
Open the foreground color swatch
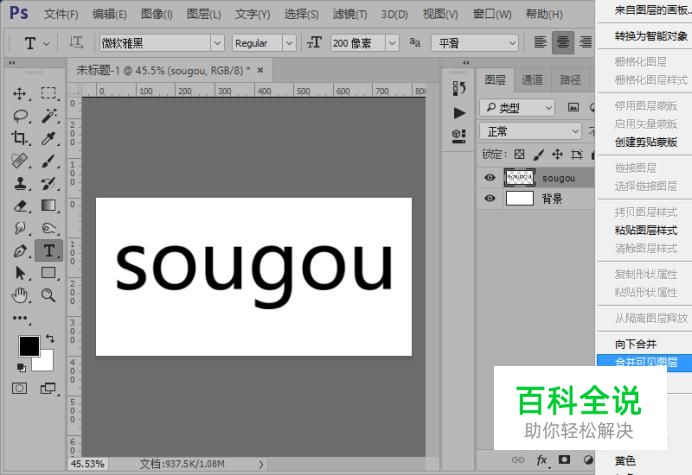pos(29,346)
